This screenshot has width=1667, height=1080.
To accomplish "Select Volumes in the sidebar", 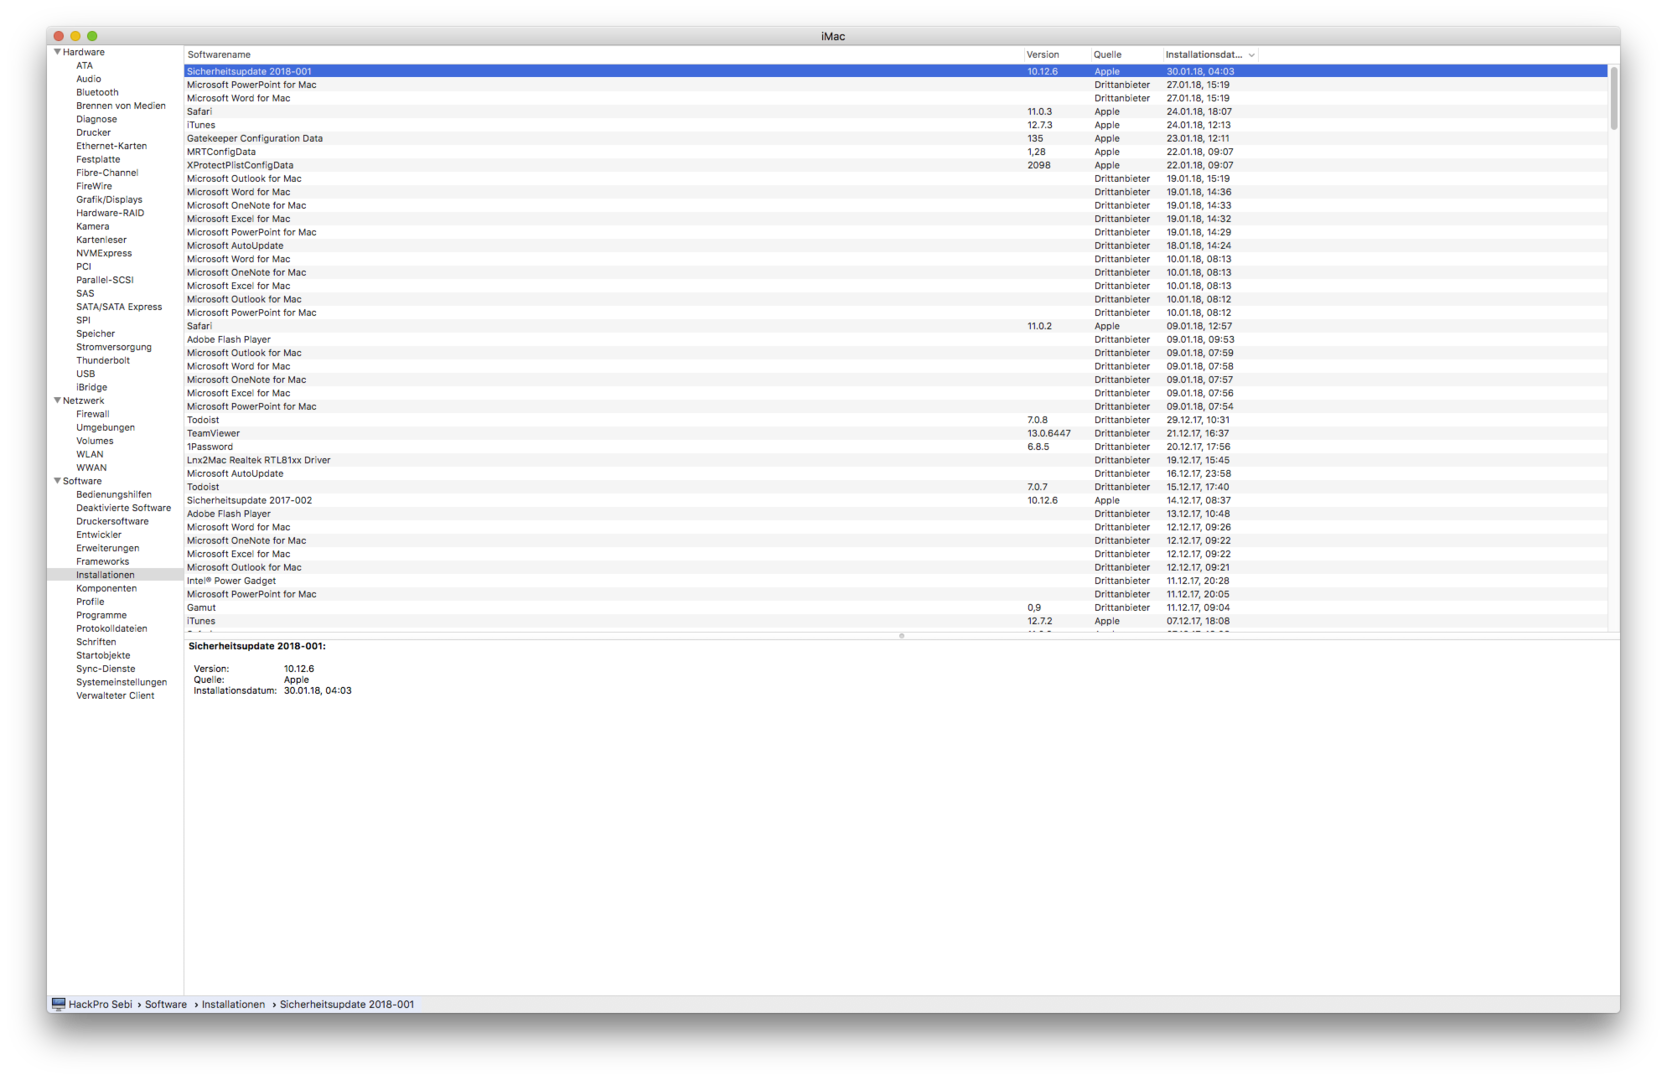I will click(95, 441).
